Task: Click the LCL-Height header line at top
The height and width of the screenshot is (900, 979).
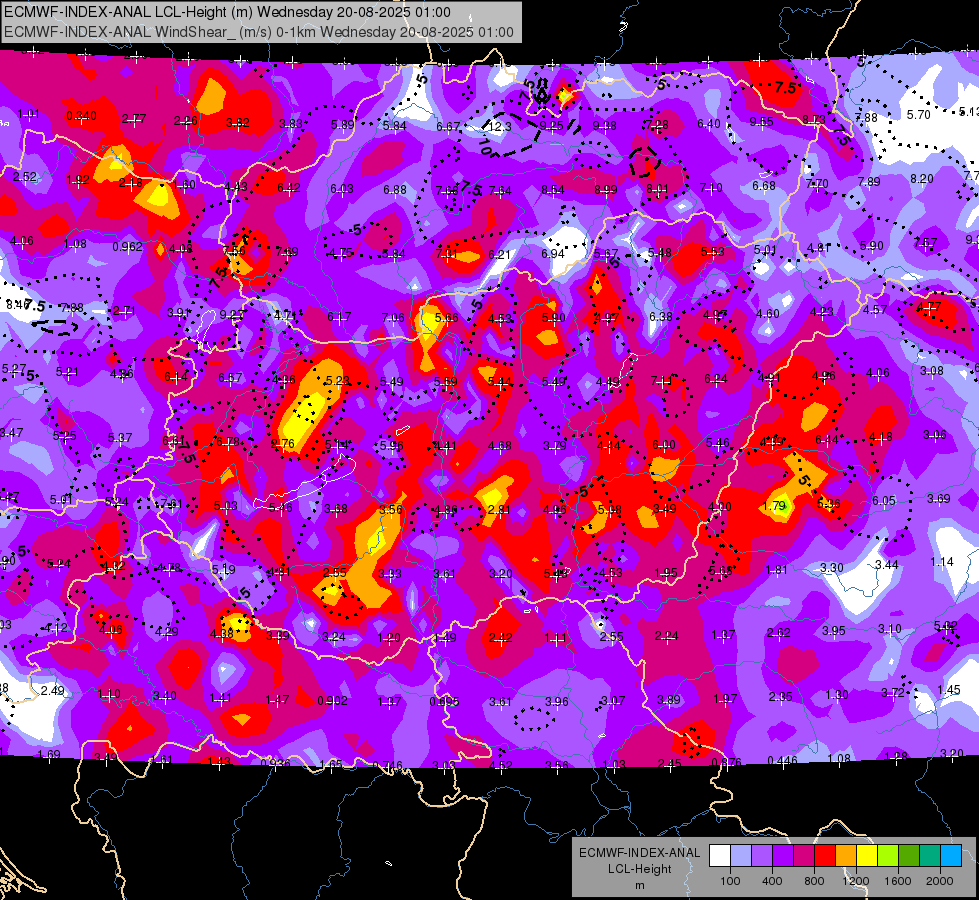Action: [227, 12]
